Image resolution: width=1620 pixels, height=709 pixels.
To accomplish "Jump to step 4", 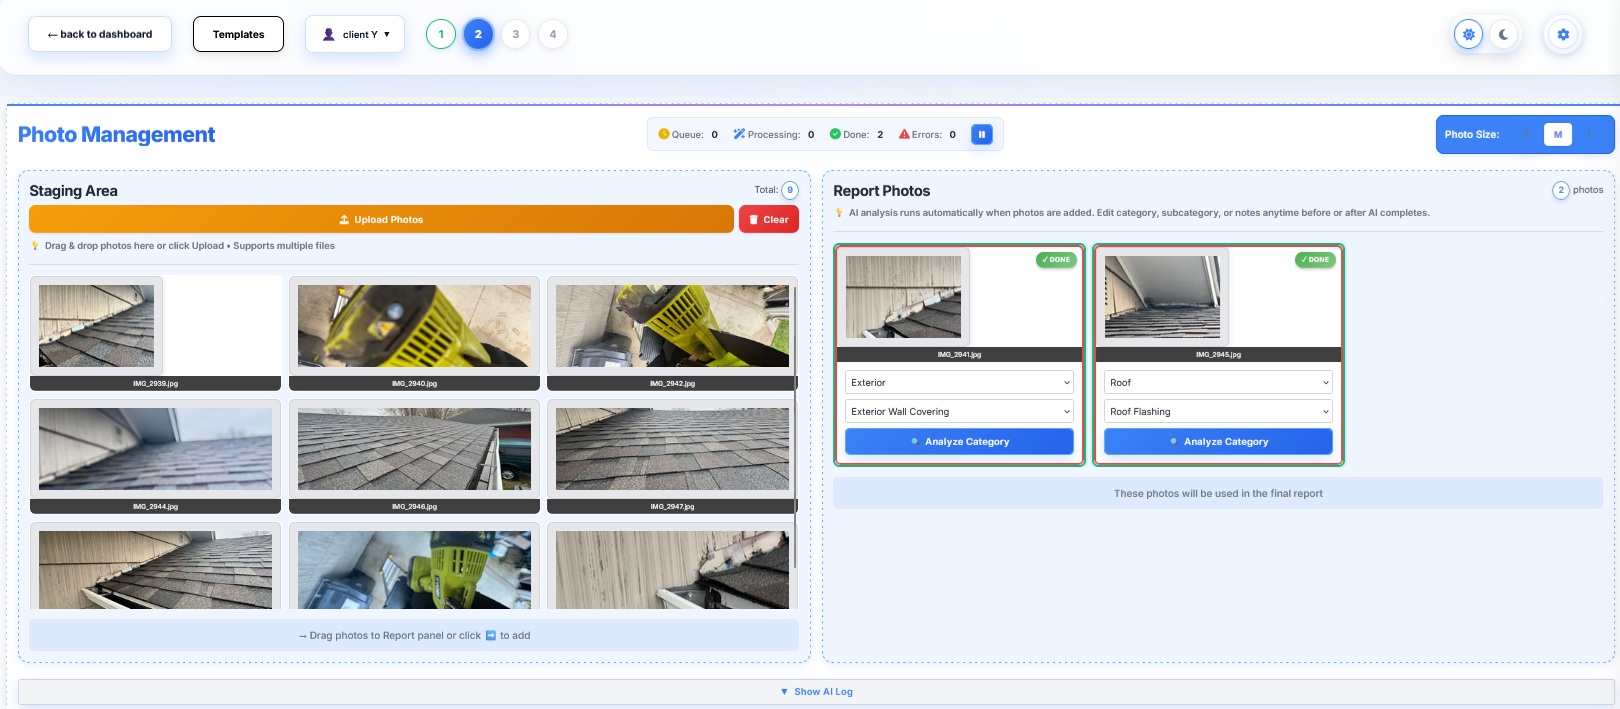I will pos(553,34).
